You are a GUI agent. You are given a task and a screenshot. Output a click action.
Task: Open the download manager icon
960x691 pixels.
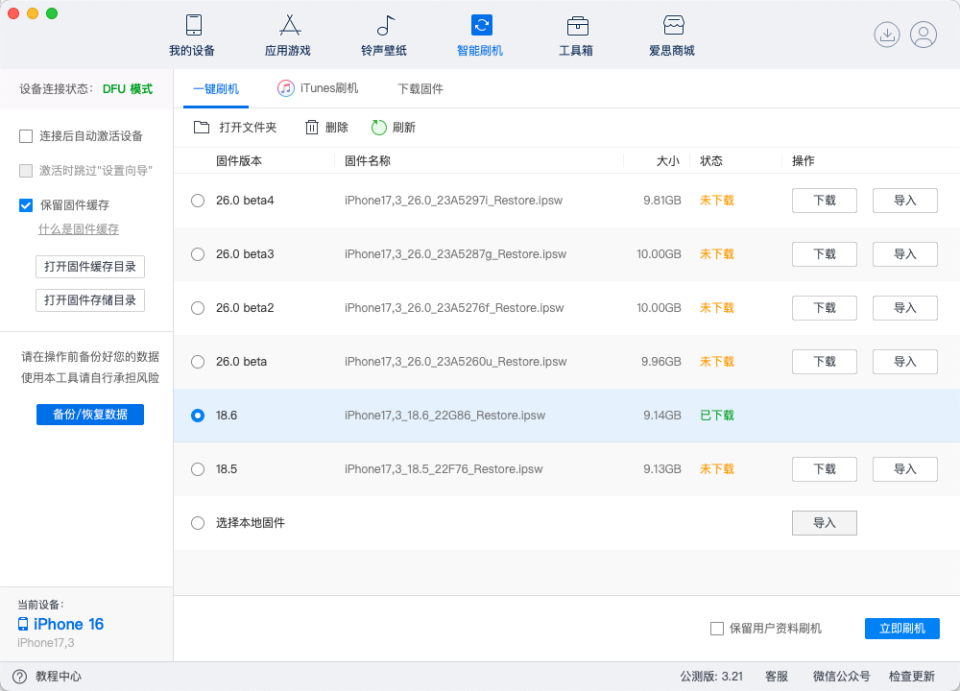click(887, 34)
